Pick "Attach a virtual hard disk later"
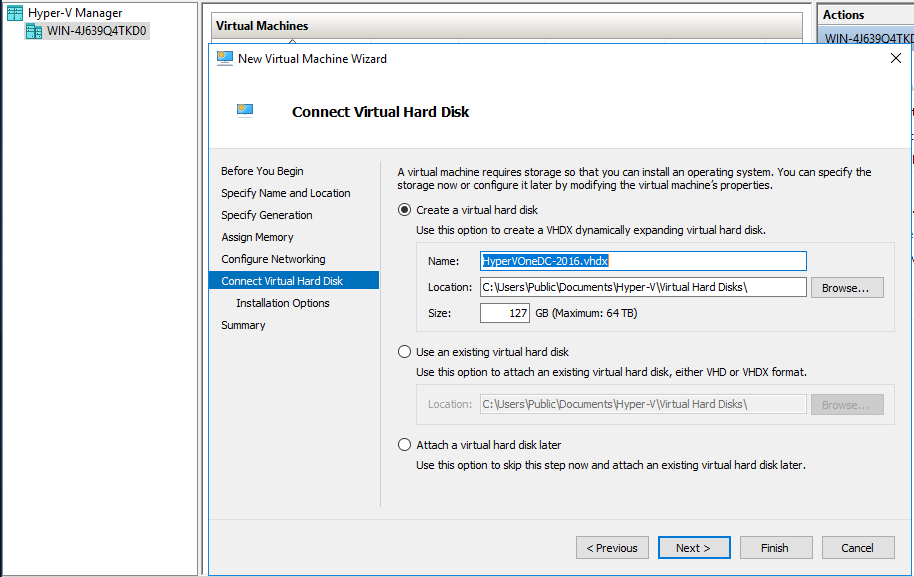This screenshot has height=577, width=914. coord(404,444)
